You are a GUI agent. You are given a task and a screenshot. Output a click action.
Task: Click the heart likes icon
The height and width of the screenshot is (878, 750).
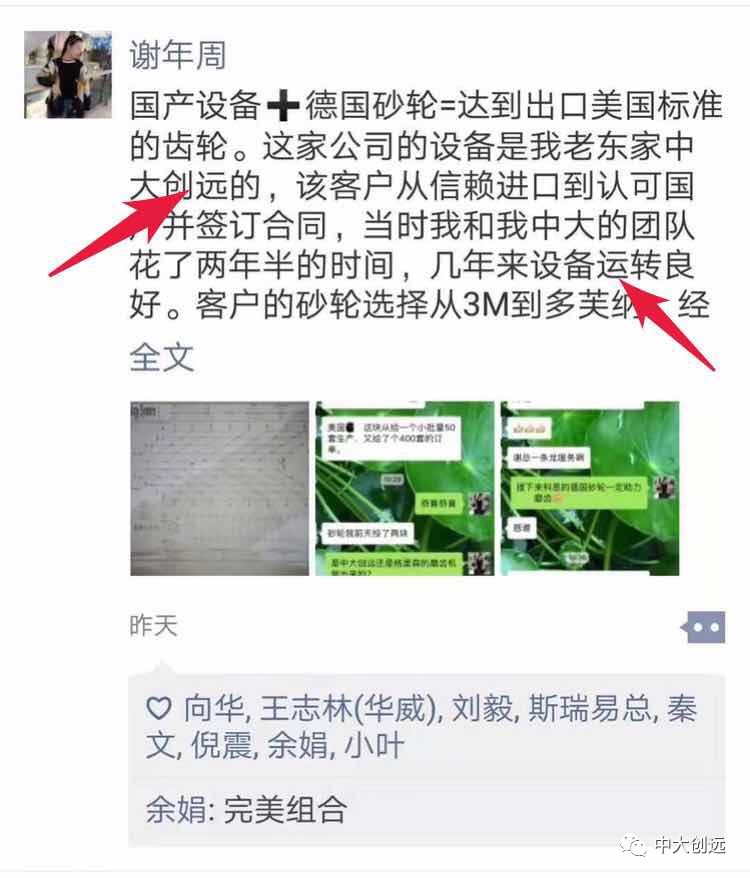(159, 708)
